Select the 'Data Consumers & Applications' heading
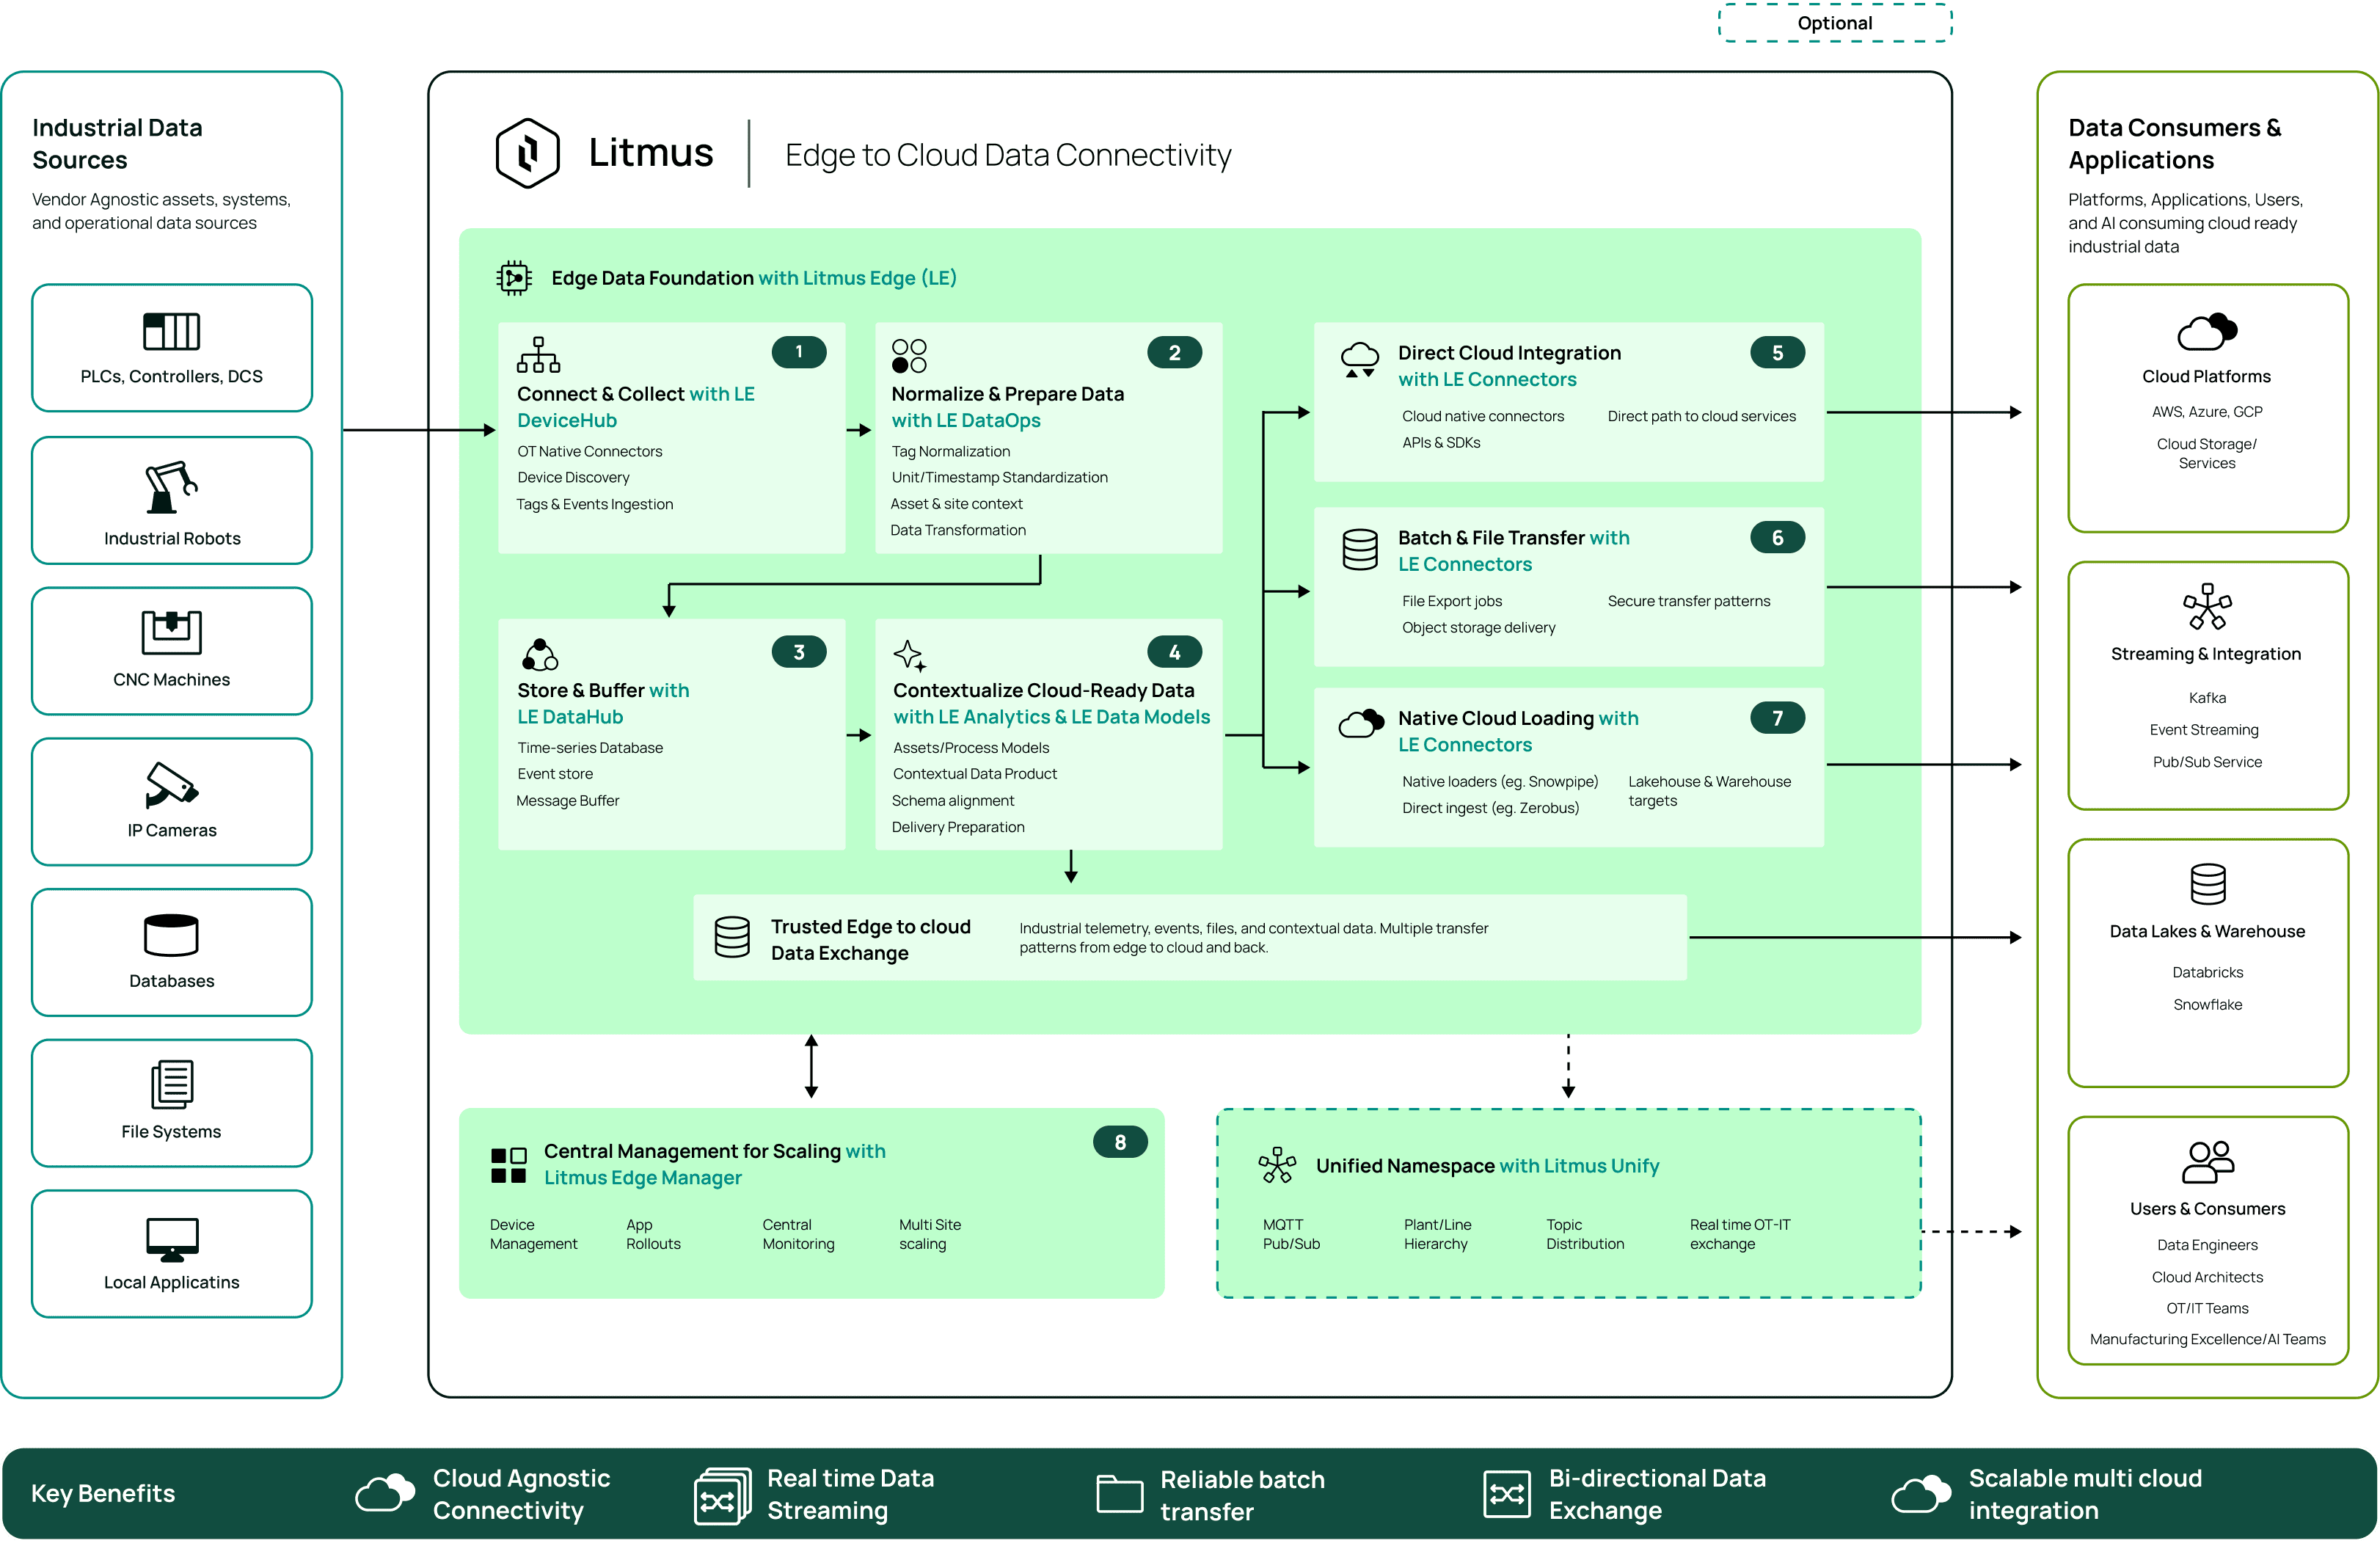Image resolution: width=2380 pixels, height=1546 pixels. coord(2174,144)
